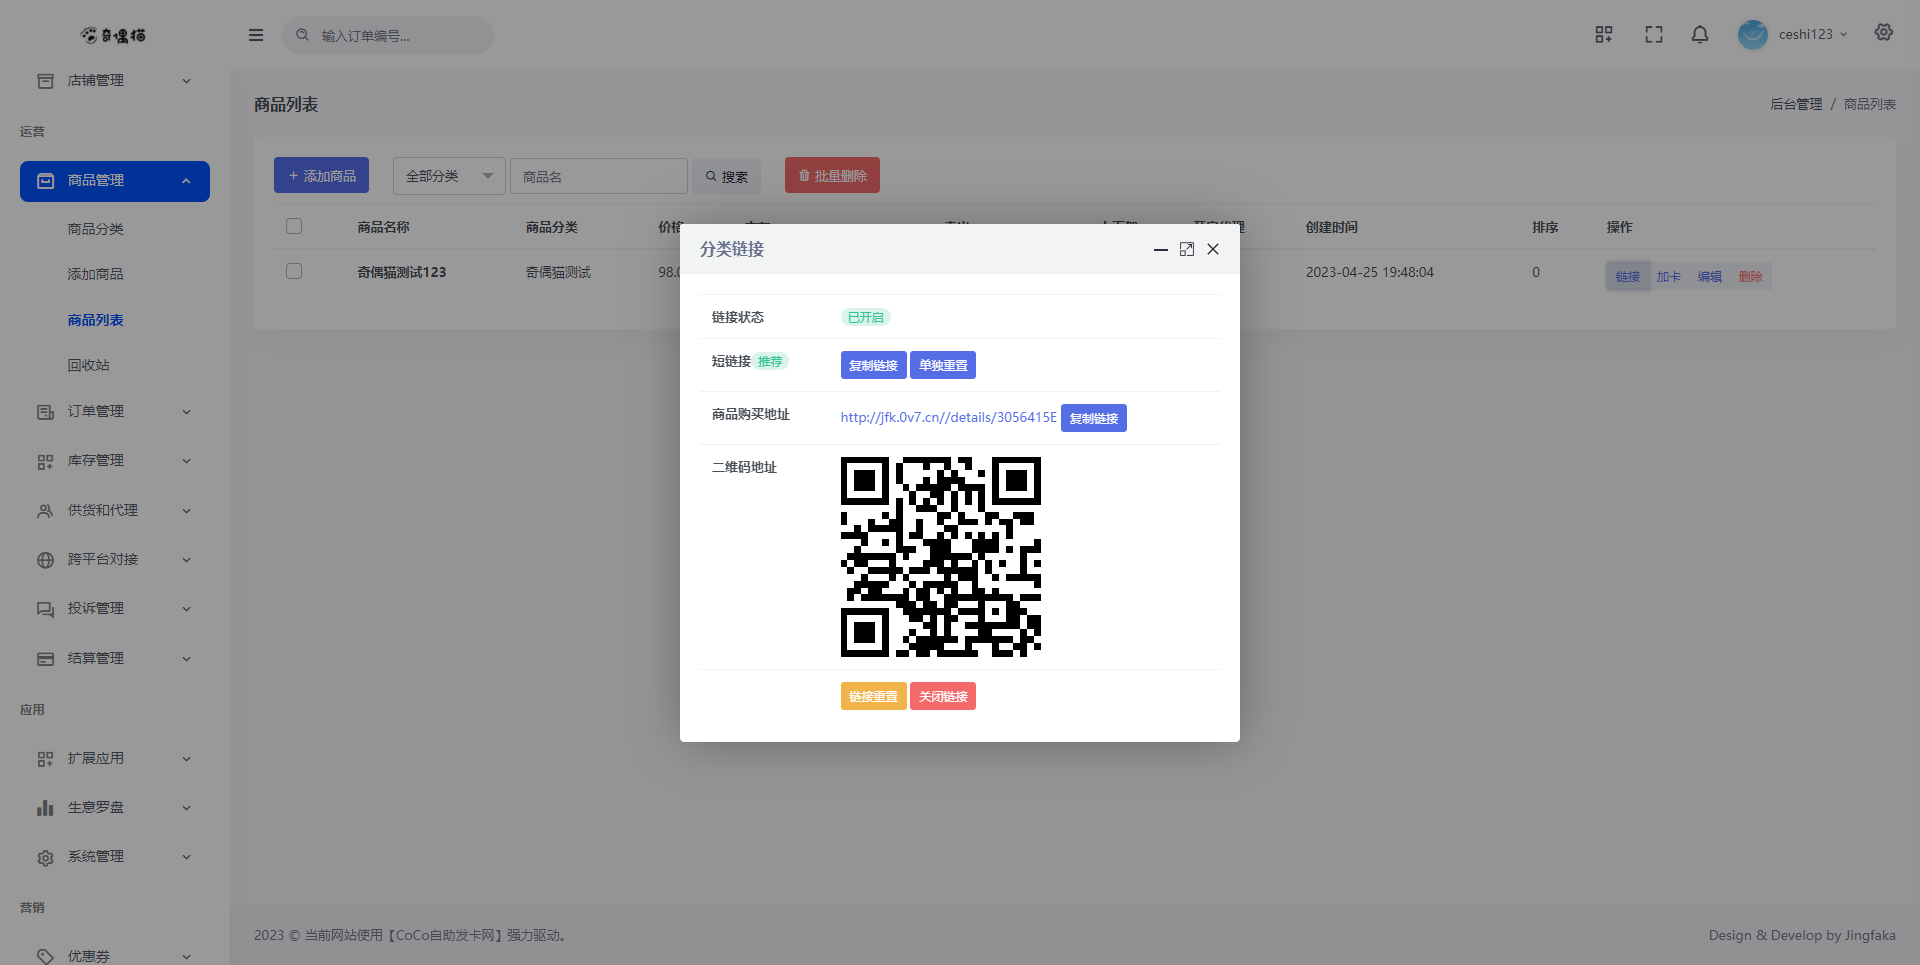
Task: Click 删除 action in product row
Action: (1751, 276)
